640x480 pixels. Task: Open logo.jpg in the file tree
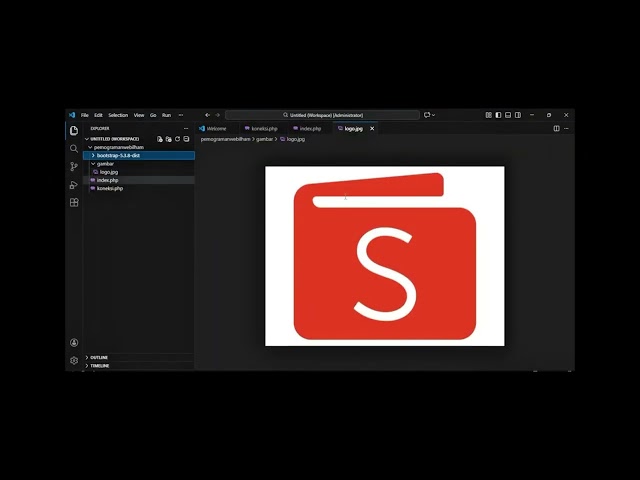click(139, 172)
